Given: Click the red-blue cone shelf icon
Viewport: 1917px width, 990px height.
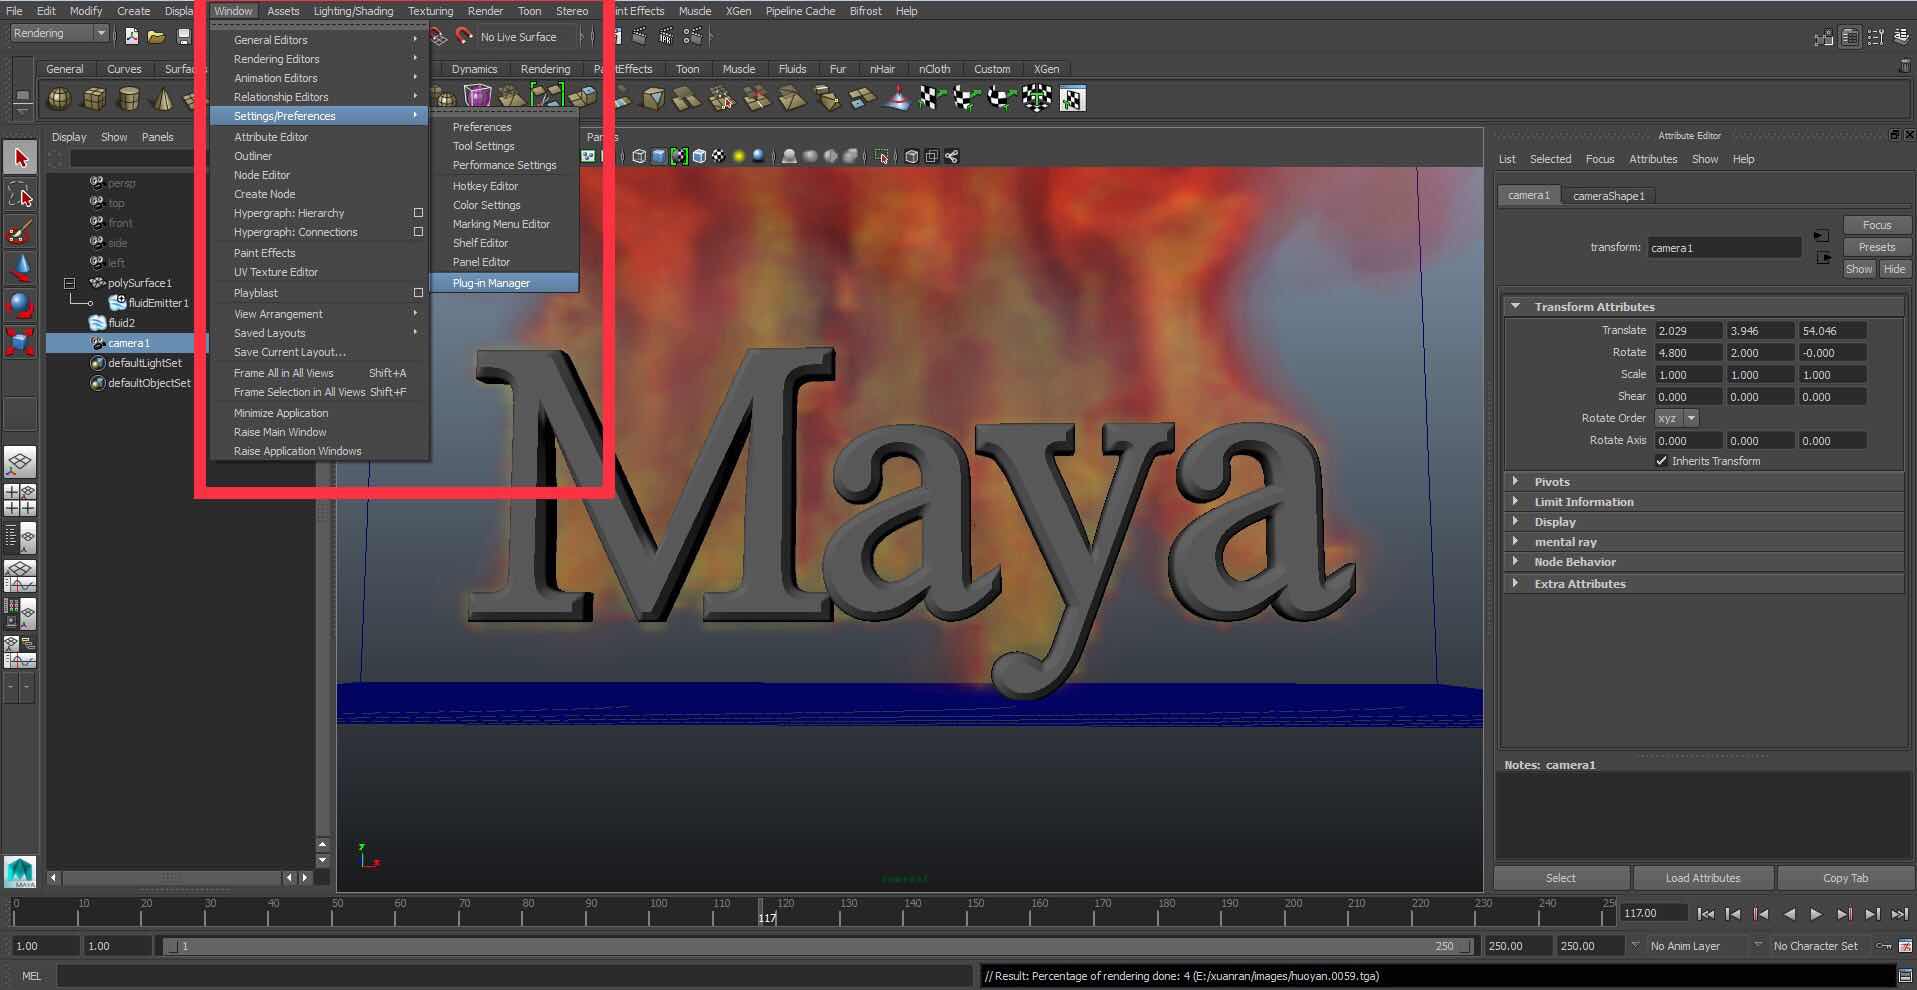Looking at the screenshot, I should tap(897, 98).
